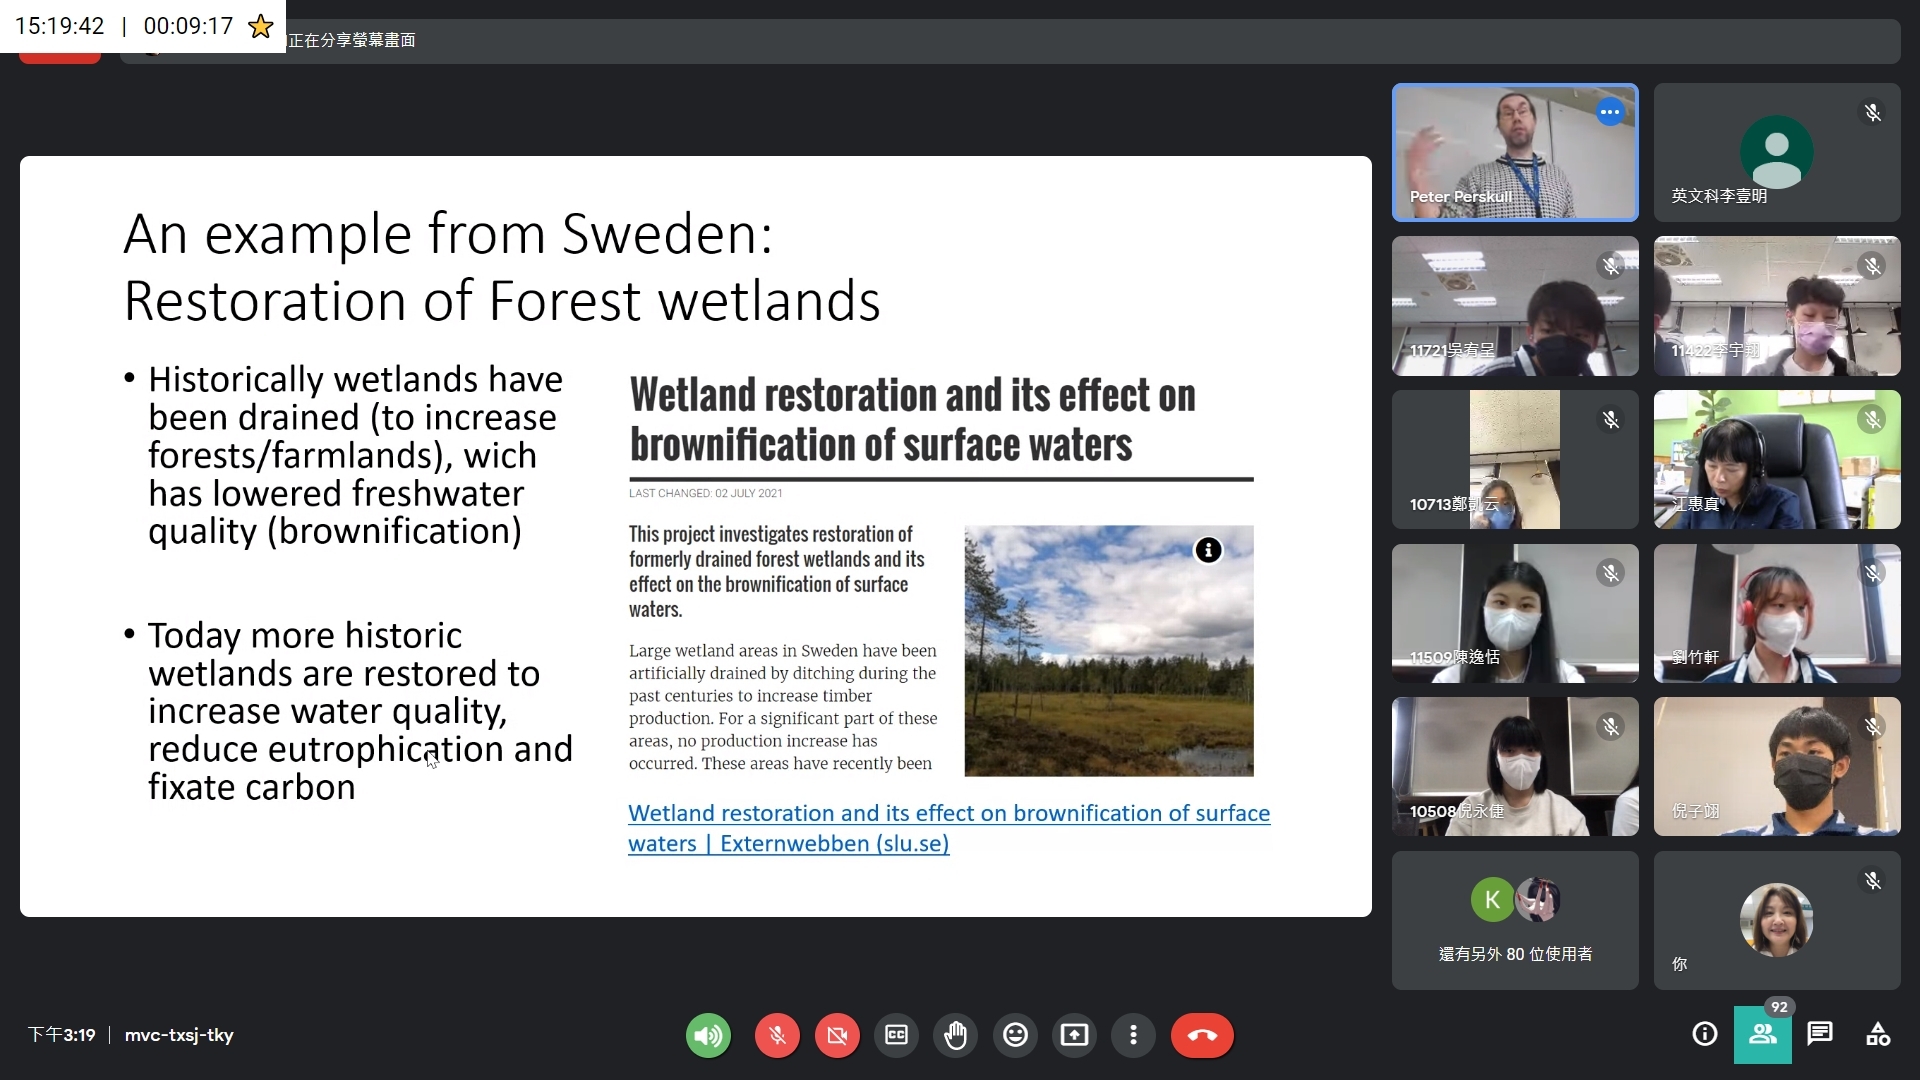Open the emoji reactions picker
The height and width of the screenshot is (1080, 1920).
pyautogui.click(x=1015, y=1035)
